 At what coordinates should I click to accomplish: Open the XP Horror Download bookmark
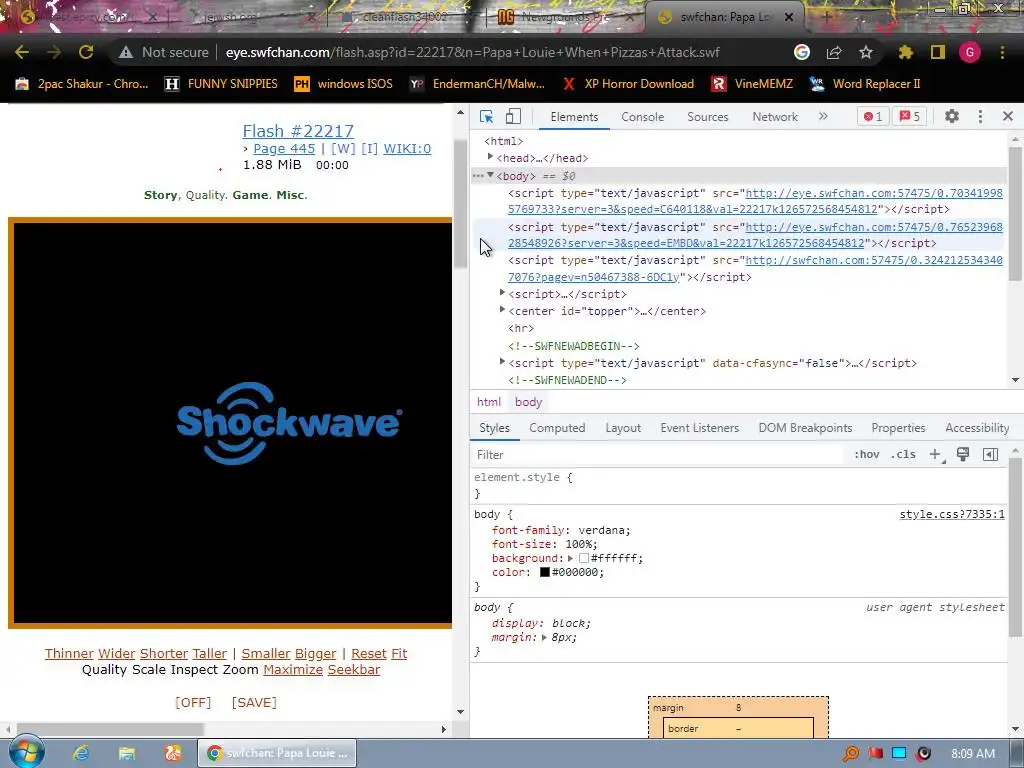628,84
